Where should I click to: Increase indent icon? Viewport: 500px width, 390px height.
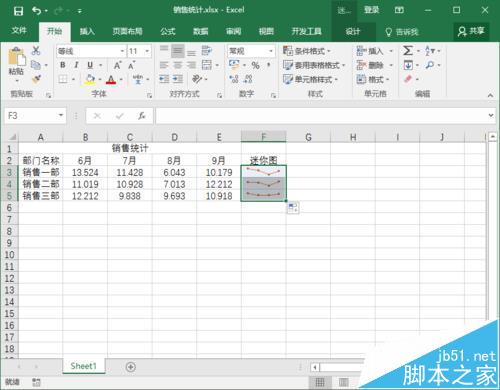(x=178, y=79)
